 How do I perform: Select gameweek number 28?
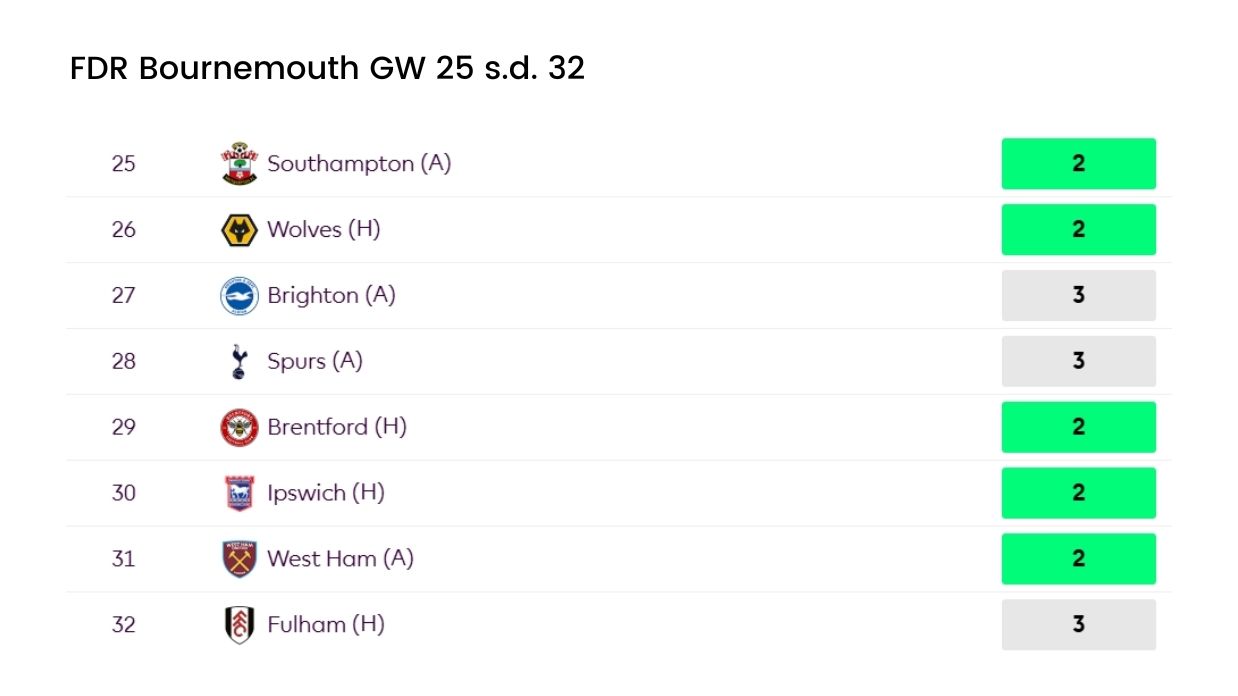pyautogui.click(x=123, y=361)
